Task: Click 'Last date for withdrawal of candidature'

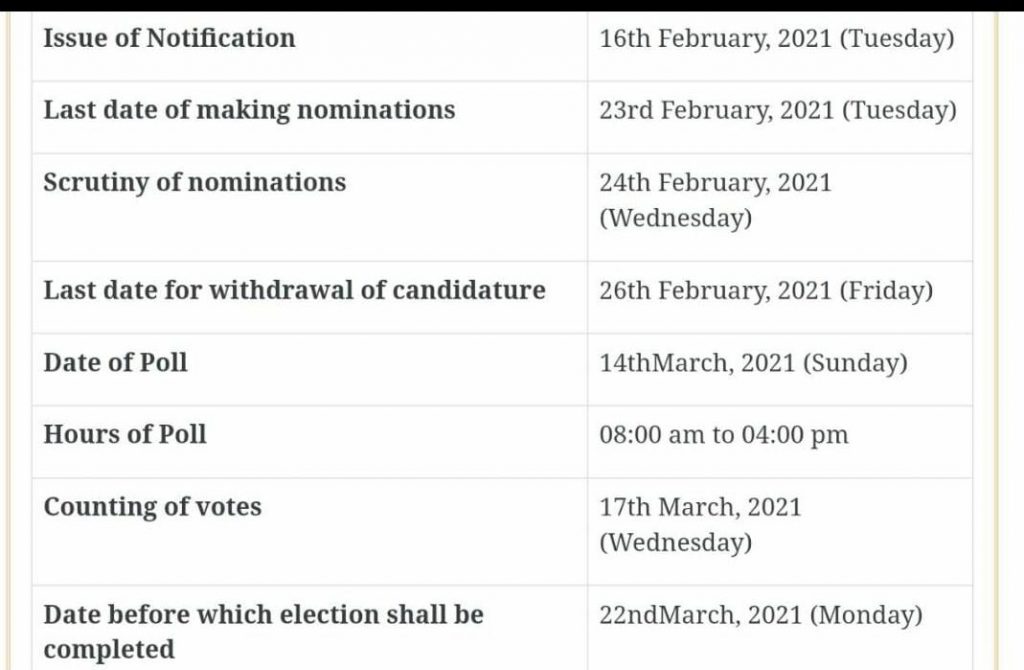Action: point(294,291)
